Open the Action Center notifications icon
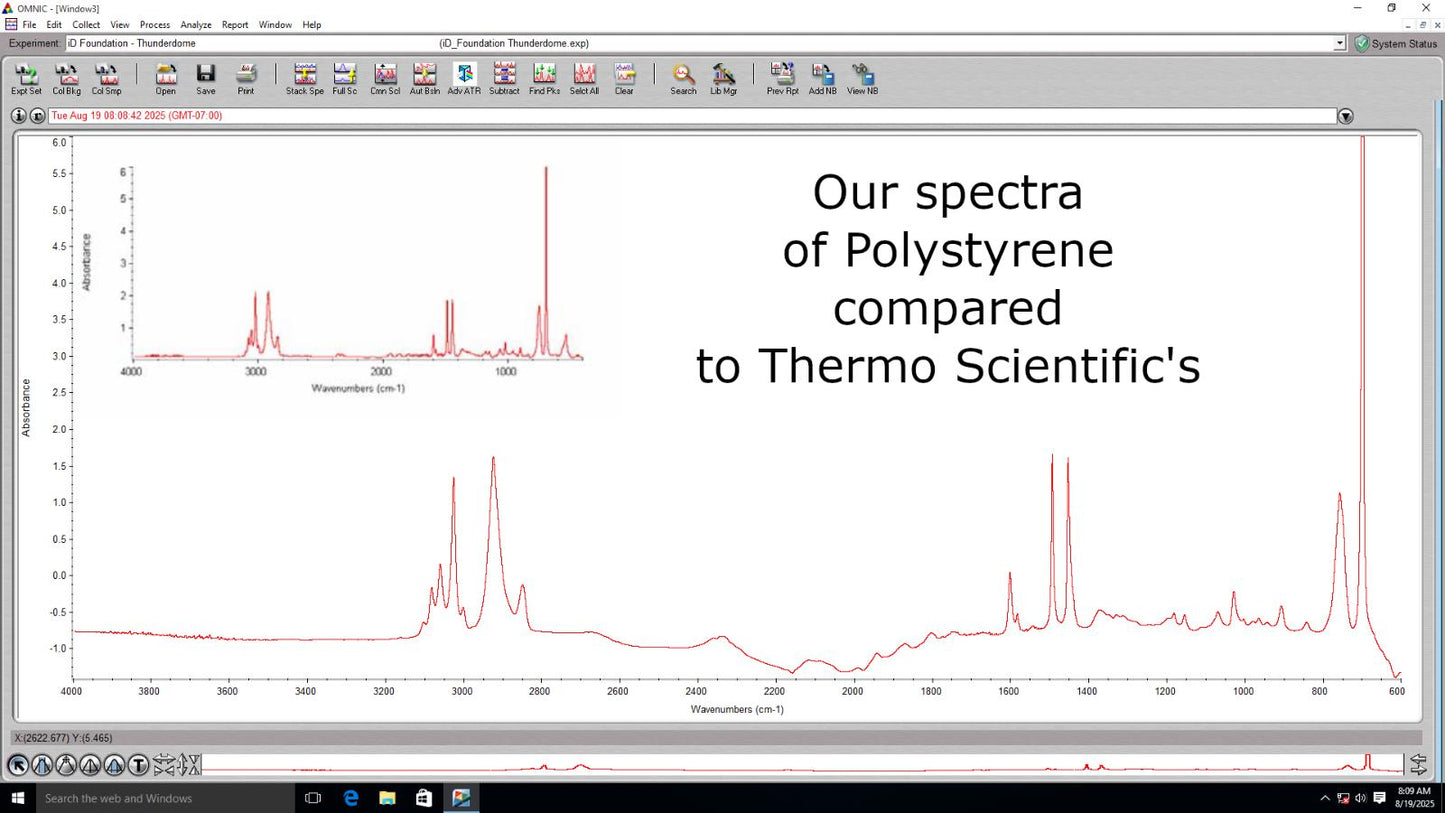The width and height of the screenshot is (1445, 813). click(1380, 798)
